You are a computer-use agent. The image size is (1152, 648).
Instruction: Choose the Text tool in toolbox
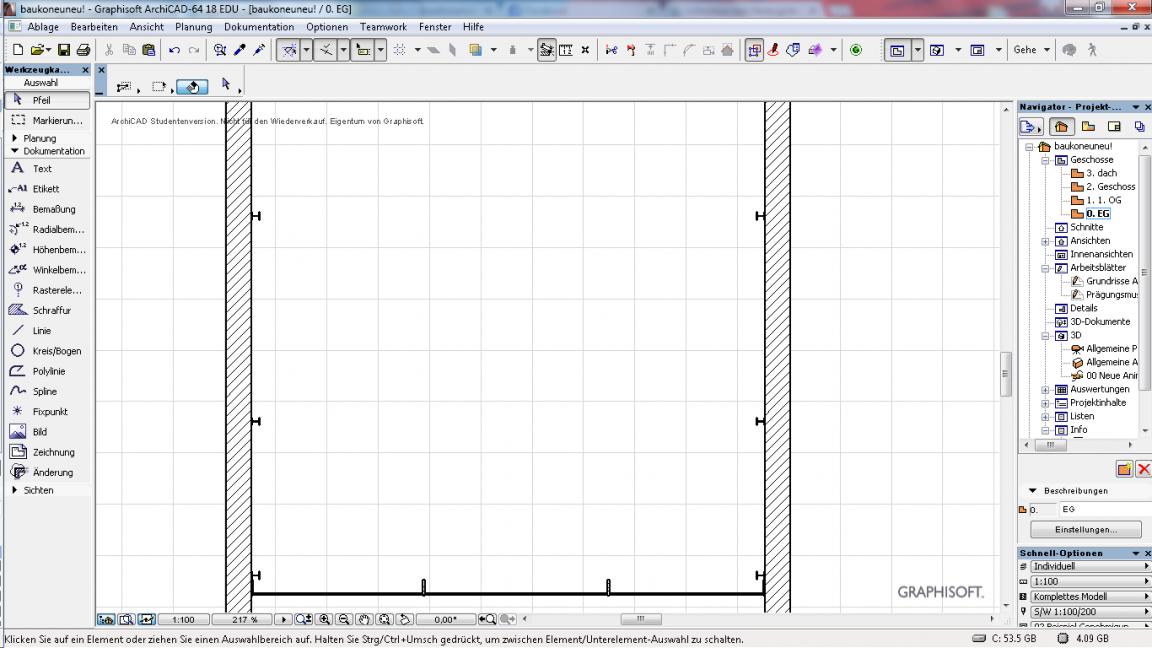(47, 168)
